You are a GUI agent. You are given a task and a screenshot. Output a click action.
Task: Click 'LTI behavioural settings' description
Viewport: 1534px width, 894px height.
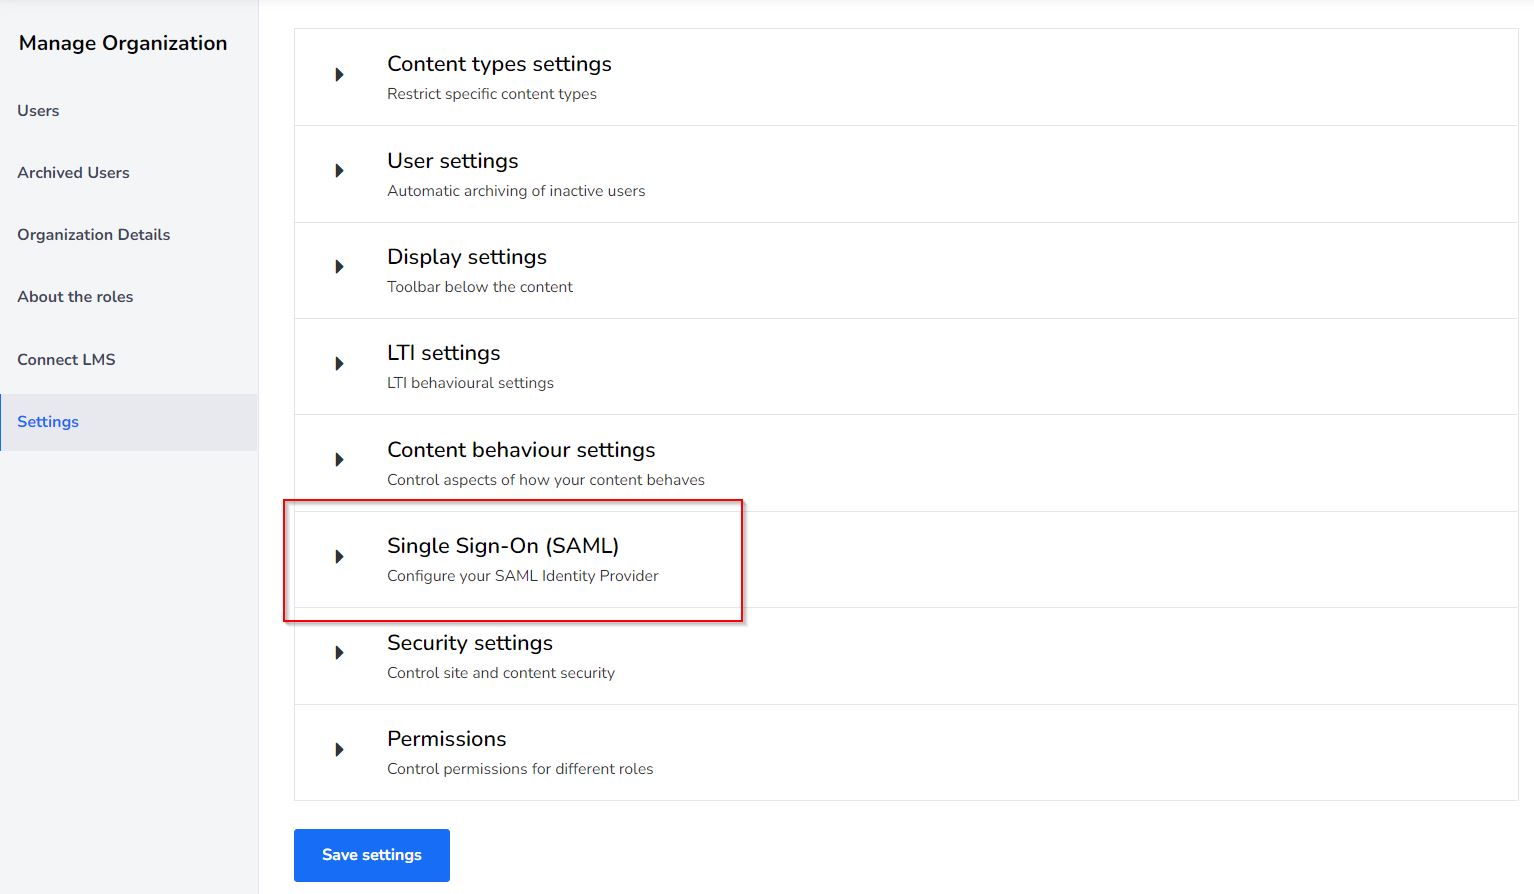point(470,383)
